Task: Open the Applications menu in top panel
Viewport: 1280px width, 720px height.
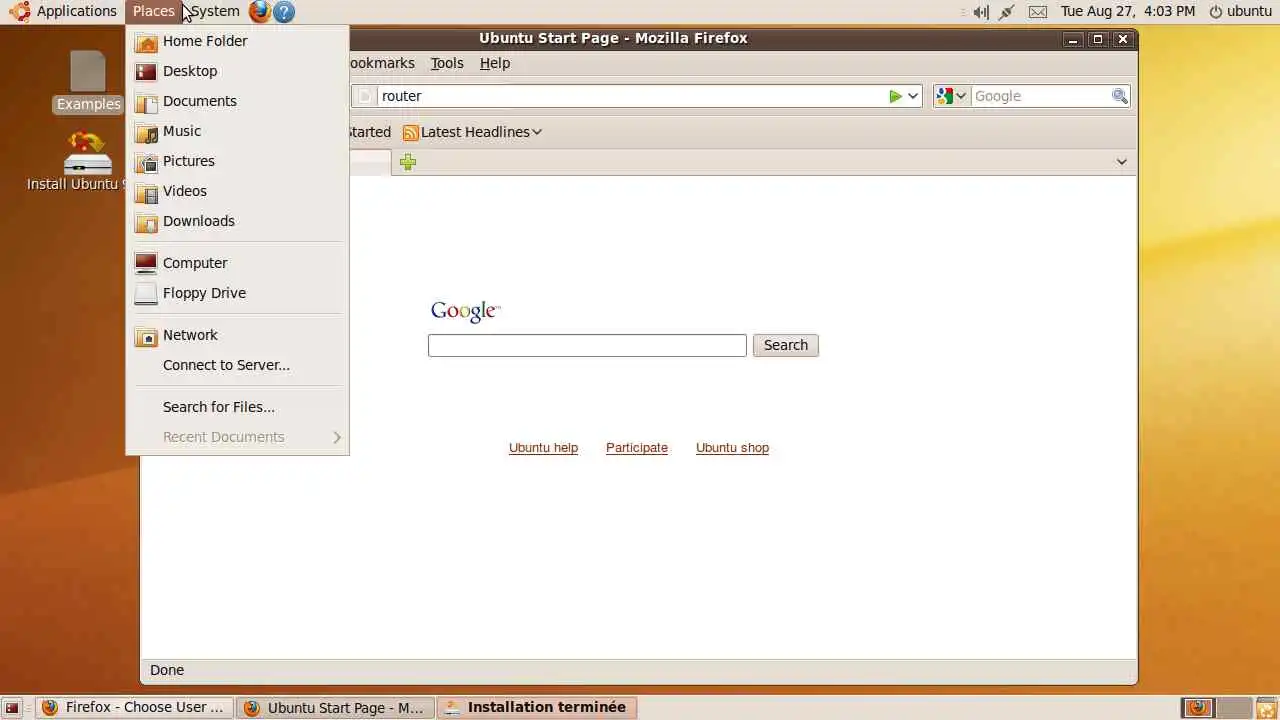Action: 64,11
